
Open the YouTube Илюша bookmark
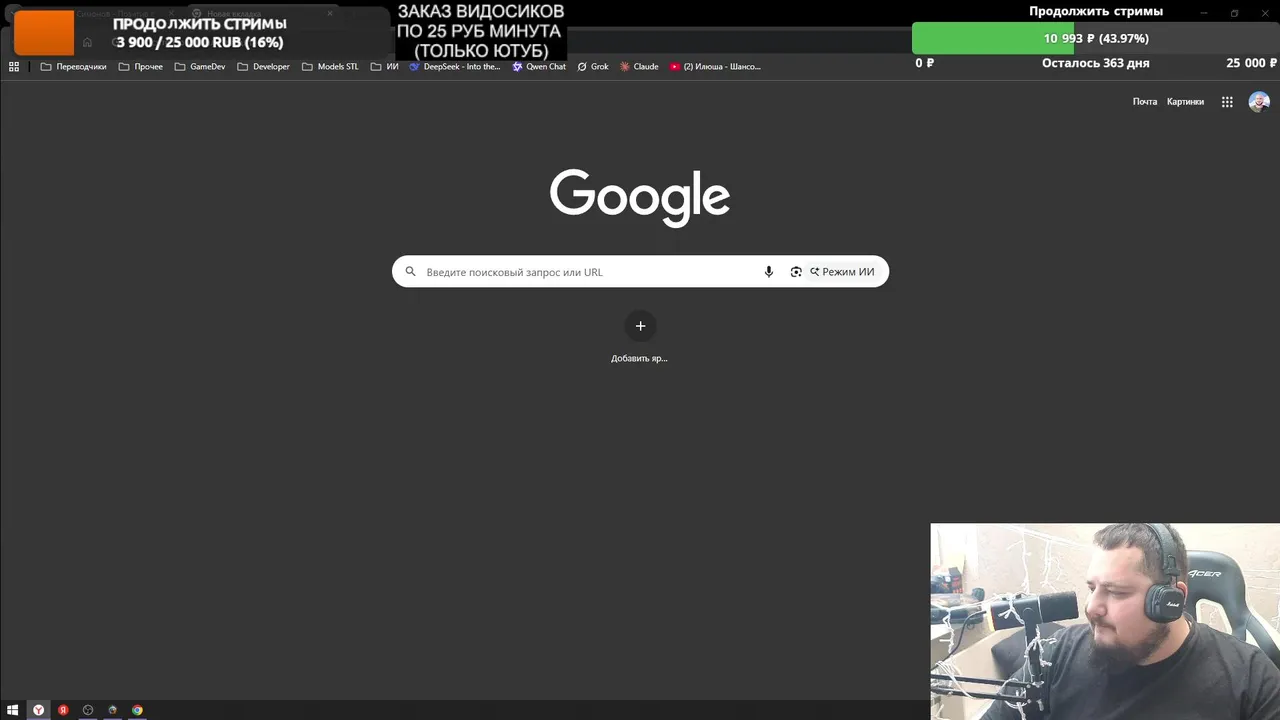[715, 67]
